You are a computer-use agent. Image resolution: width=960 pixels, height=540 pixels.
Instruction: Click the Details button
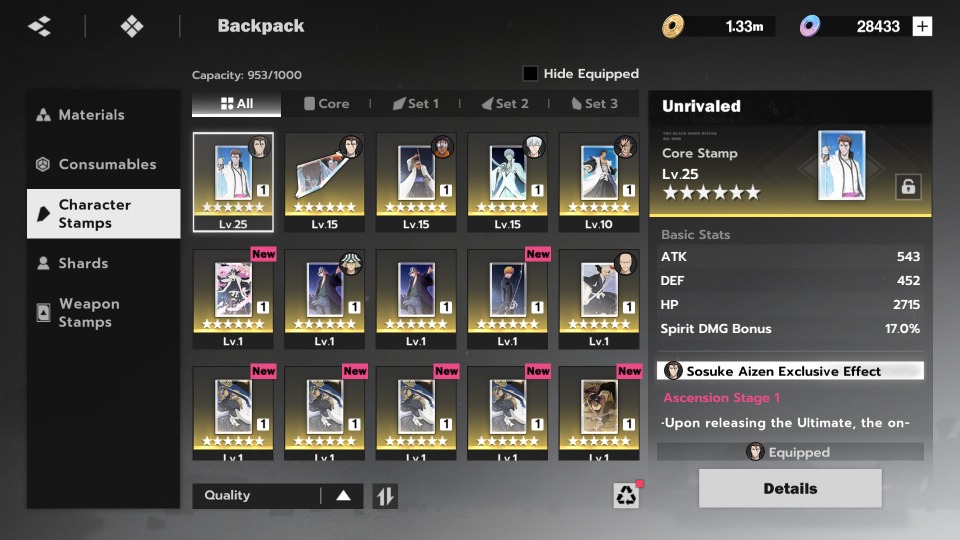790,489
